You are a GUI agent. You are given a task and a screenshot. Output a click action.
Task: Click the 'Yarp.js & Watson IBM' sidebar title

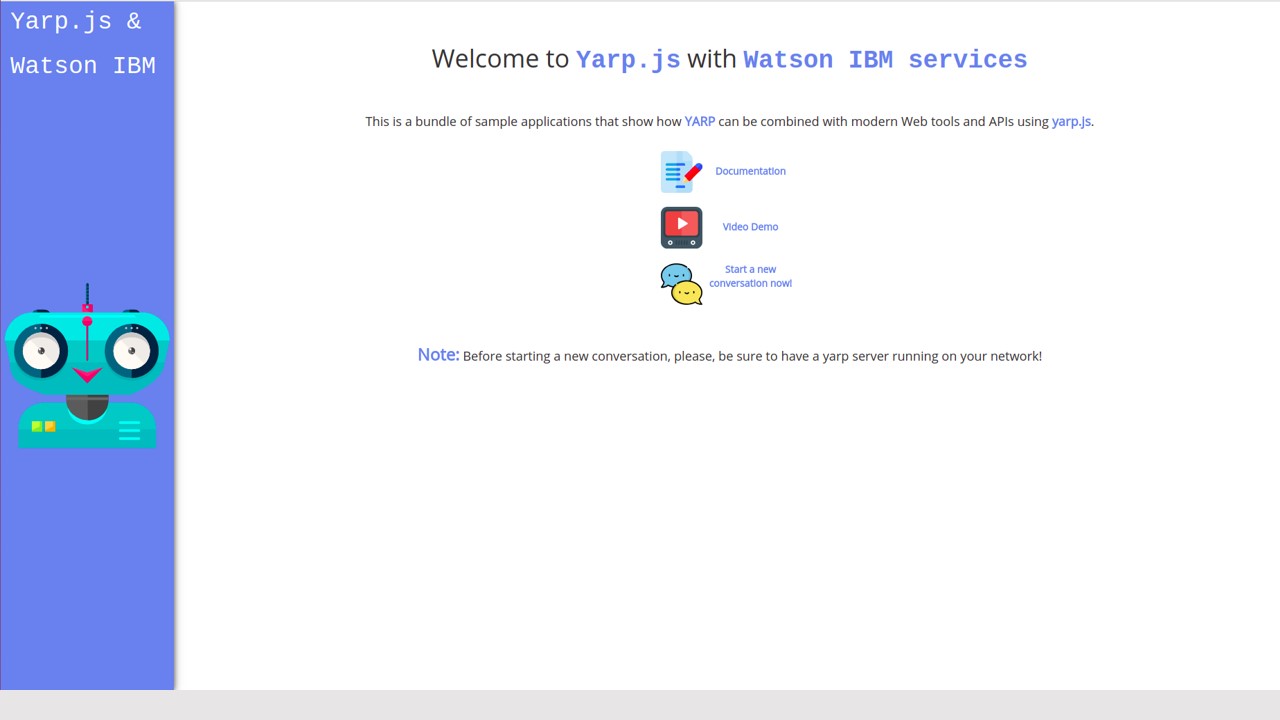(83, 43)
